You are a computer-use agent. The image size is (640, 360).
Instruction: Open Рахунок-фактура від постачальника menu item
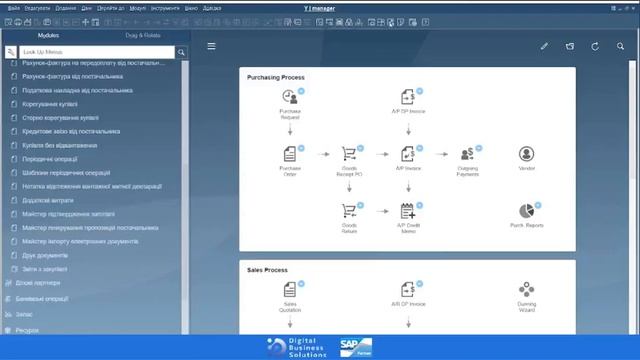(x=73, y=77)
